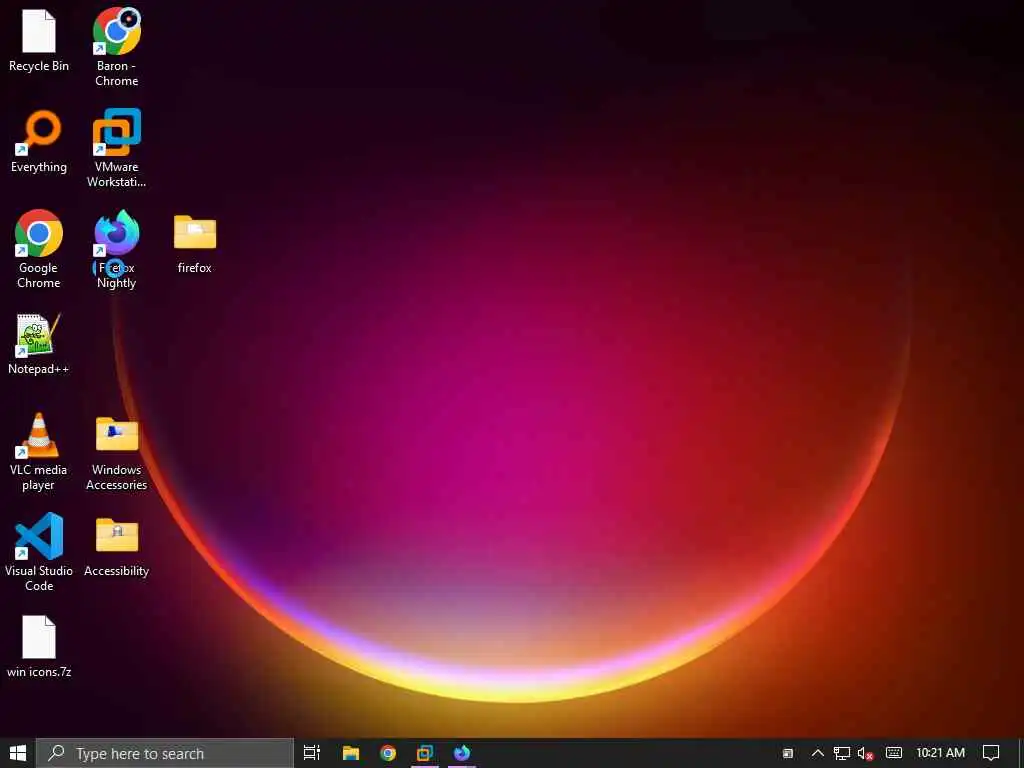The width and height of the screenshot is (1024, 768).
Task: Select the Recycle Bin desktop icon
Action: 39,40
